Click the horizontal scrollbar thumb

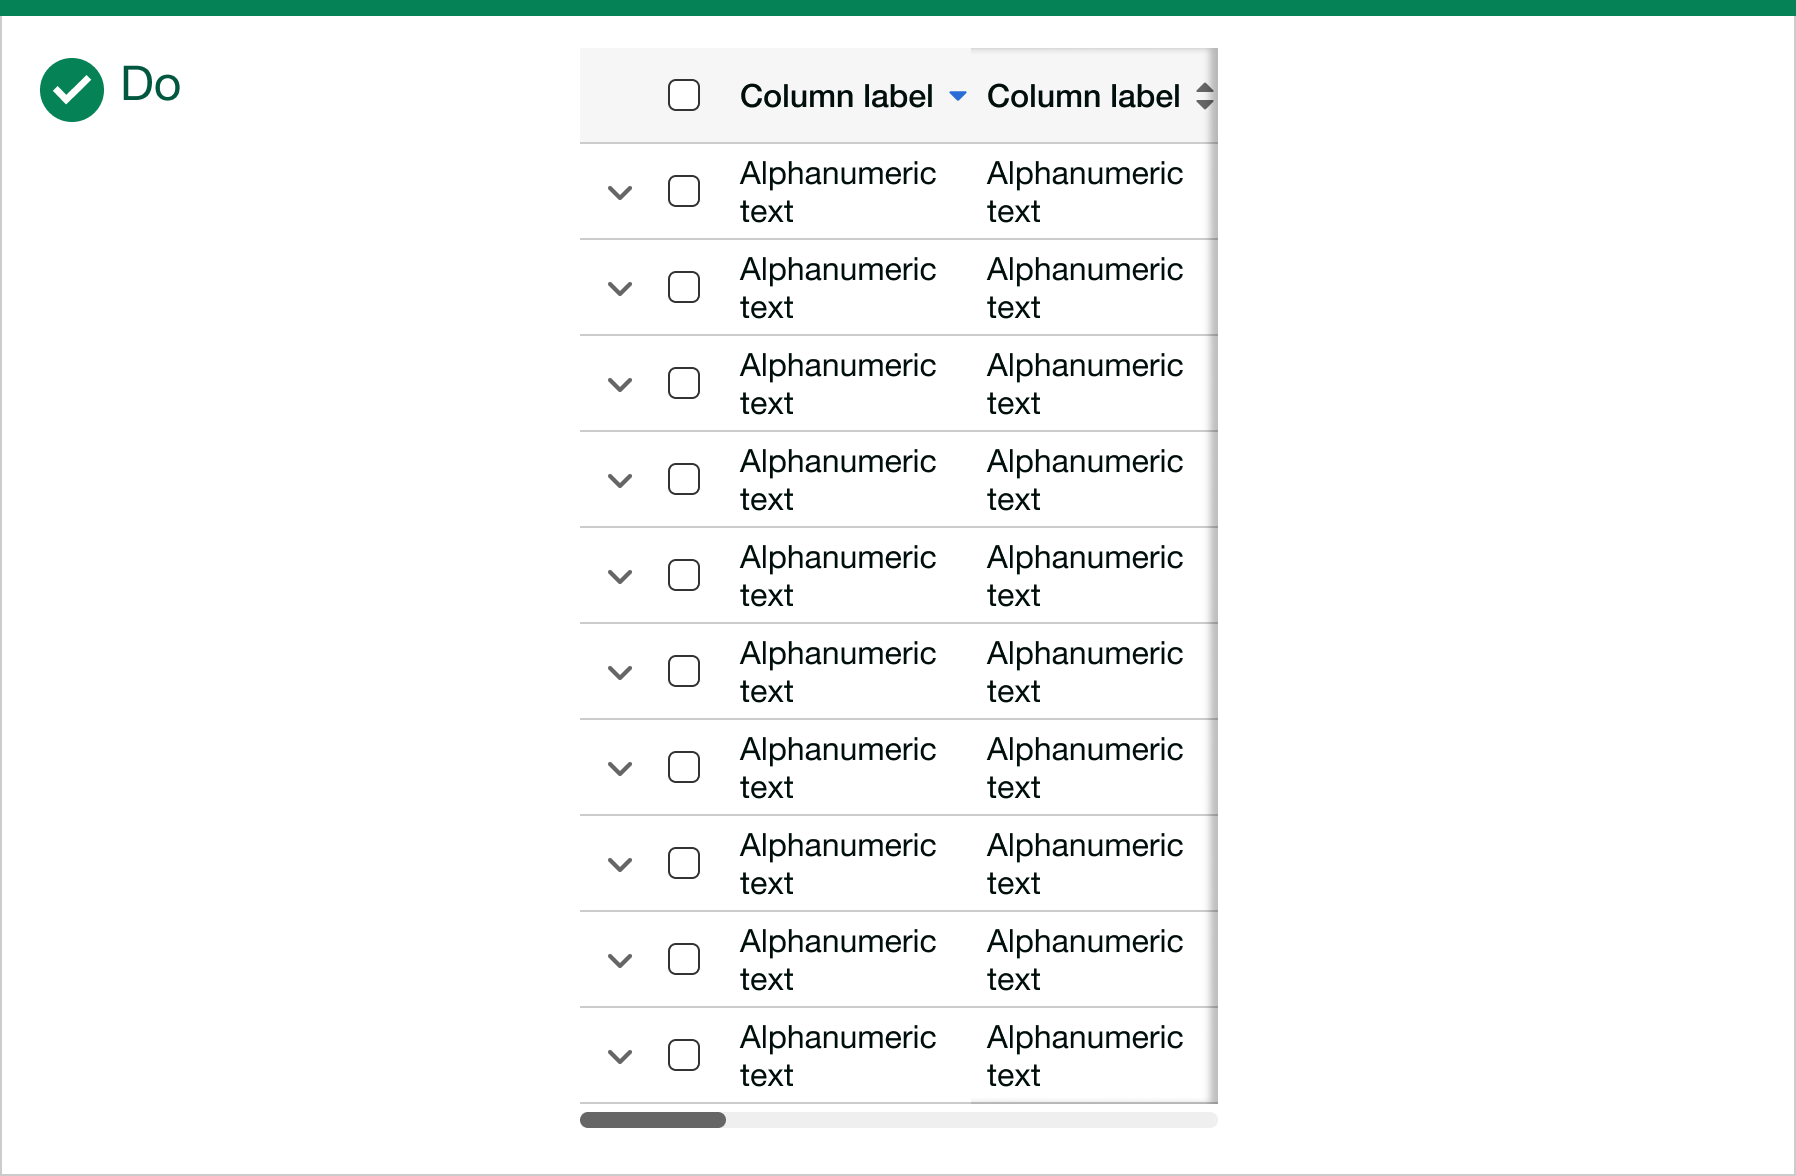click(x=653, y=1120)
